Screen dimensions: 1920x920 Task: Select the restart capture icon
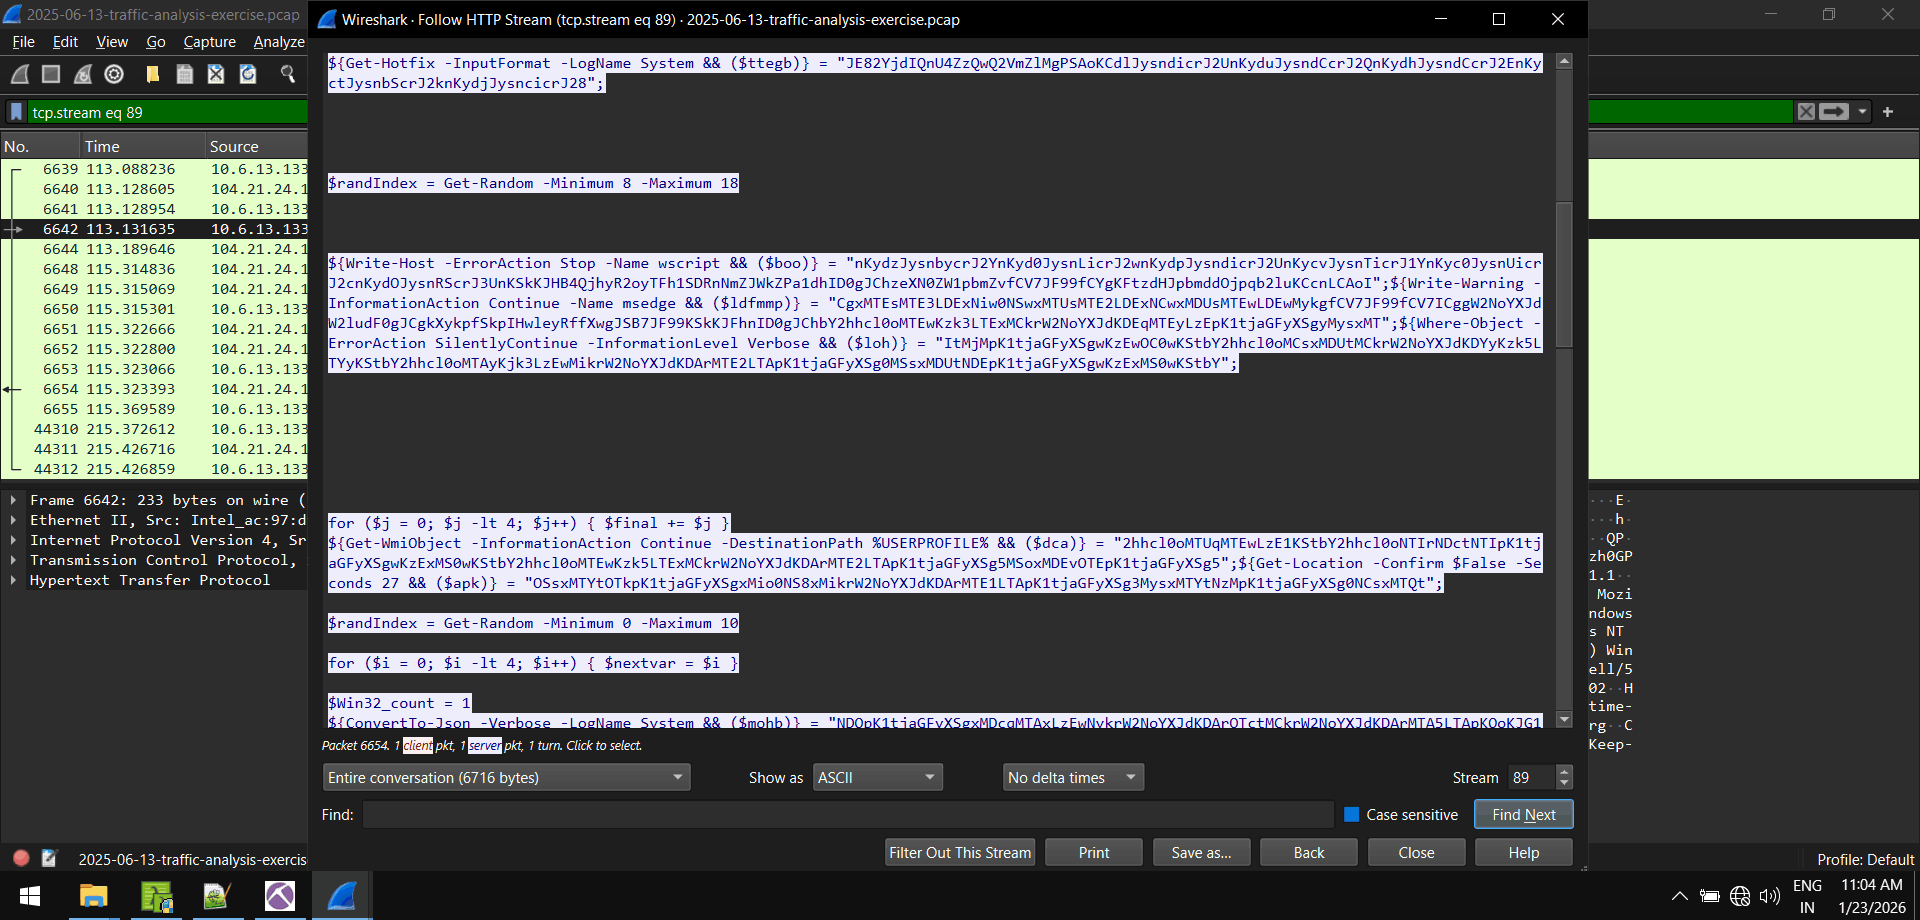pos(83,74)
